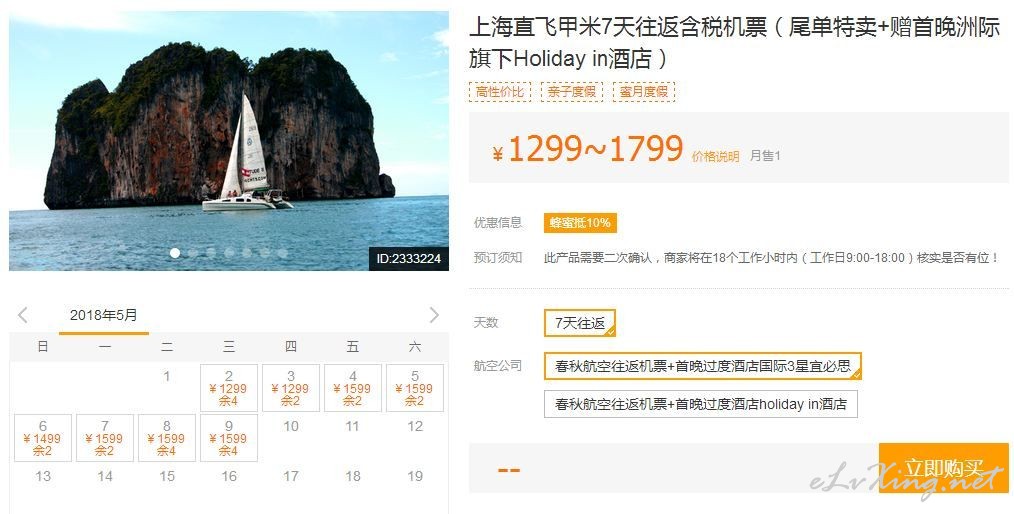The width and height of the screenshot is (1014, 514).
Task: Select May 2 priced ¥1299
Action: click(x=228, y=388)
